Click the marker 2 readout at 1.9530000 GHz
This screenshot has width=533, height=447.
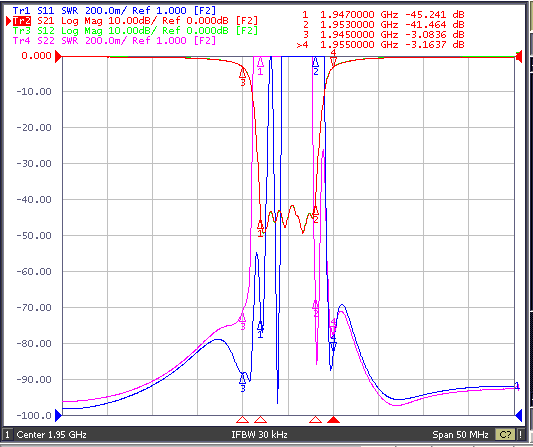(x=383, y=24)
